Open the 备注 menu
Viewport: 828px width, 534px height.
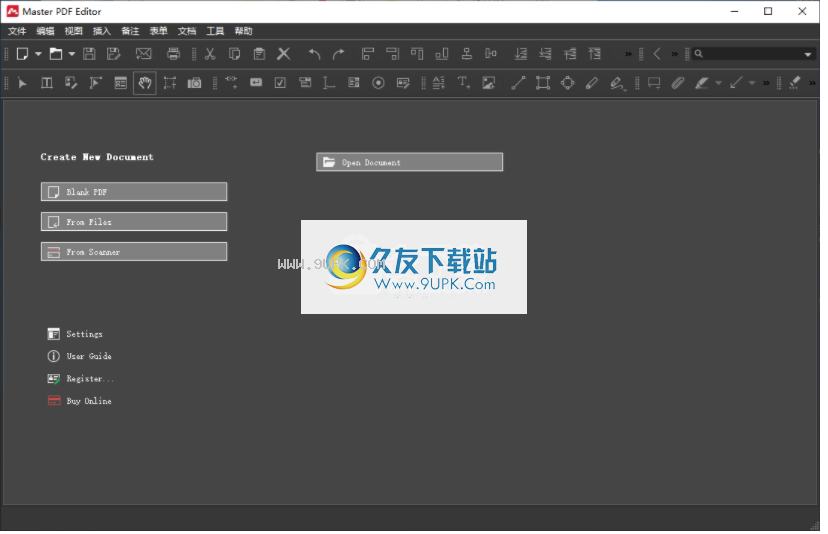pyautogui.click(x=130, y=31)
